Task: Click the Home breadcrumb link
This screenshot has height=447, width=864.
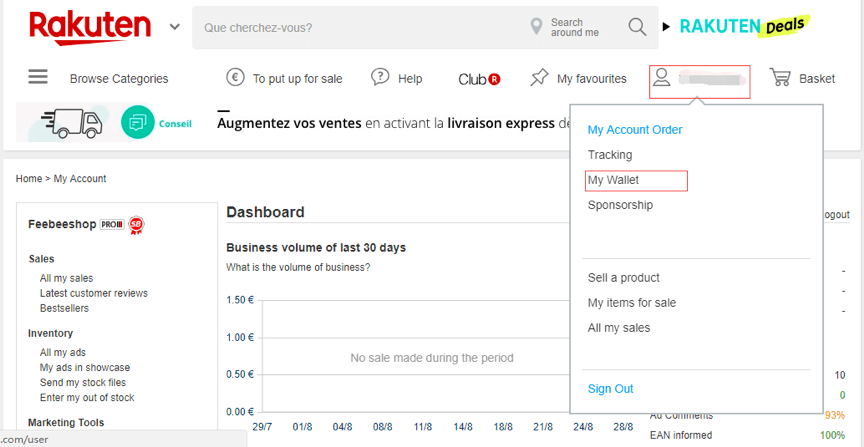Action: tap(29, 179)
